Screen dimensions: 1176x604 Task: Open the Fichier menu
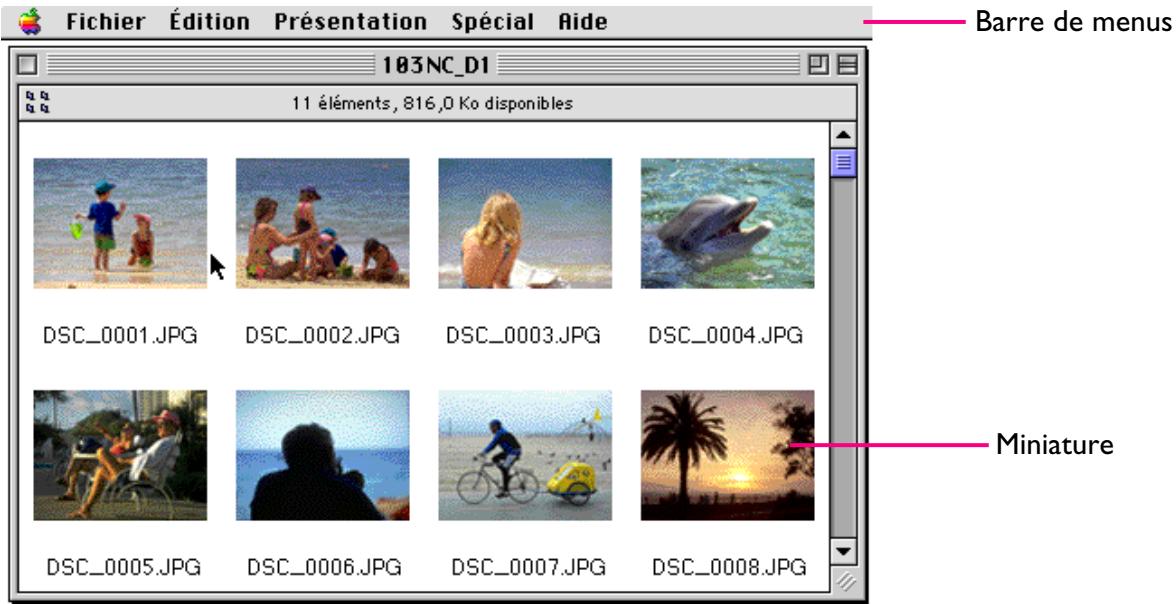click(x=106, y=22)
